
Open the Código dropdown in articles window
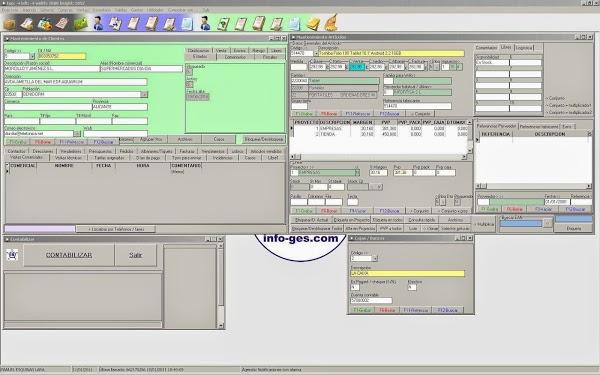click(x=316, y=54)
